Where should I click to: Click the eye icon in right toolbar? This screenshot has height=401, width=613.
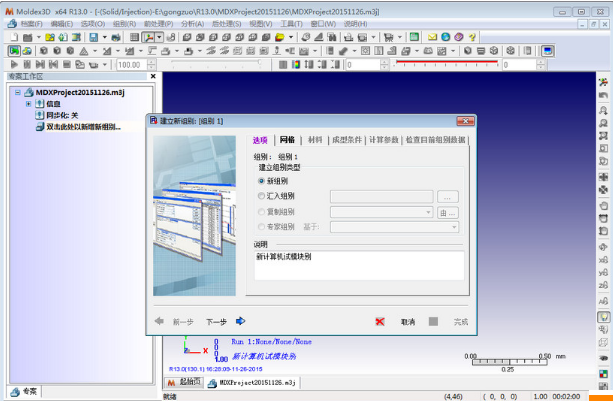coord(603,358)
